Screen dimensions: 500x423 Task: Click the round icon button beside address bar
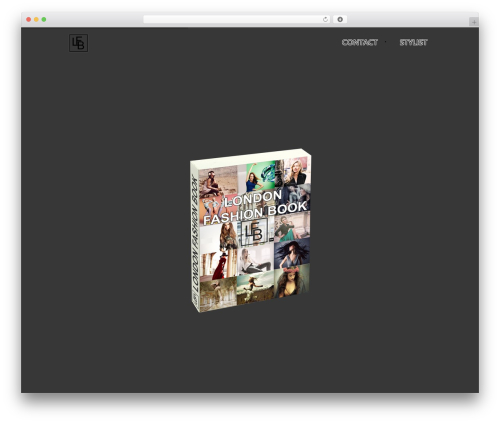tap(340, 19)
